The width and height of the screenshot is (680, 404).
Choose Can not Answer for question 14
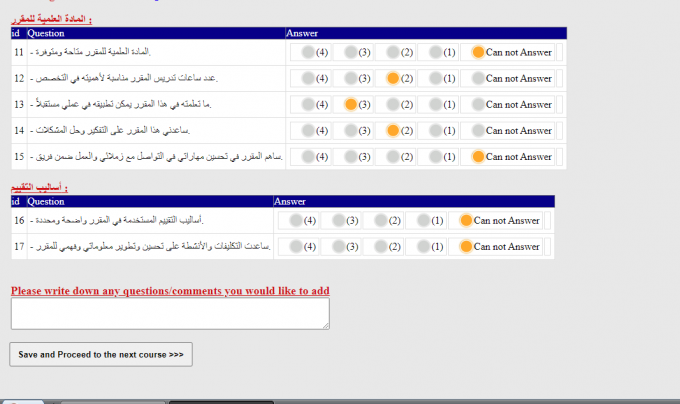coord(478,130)
